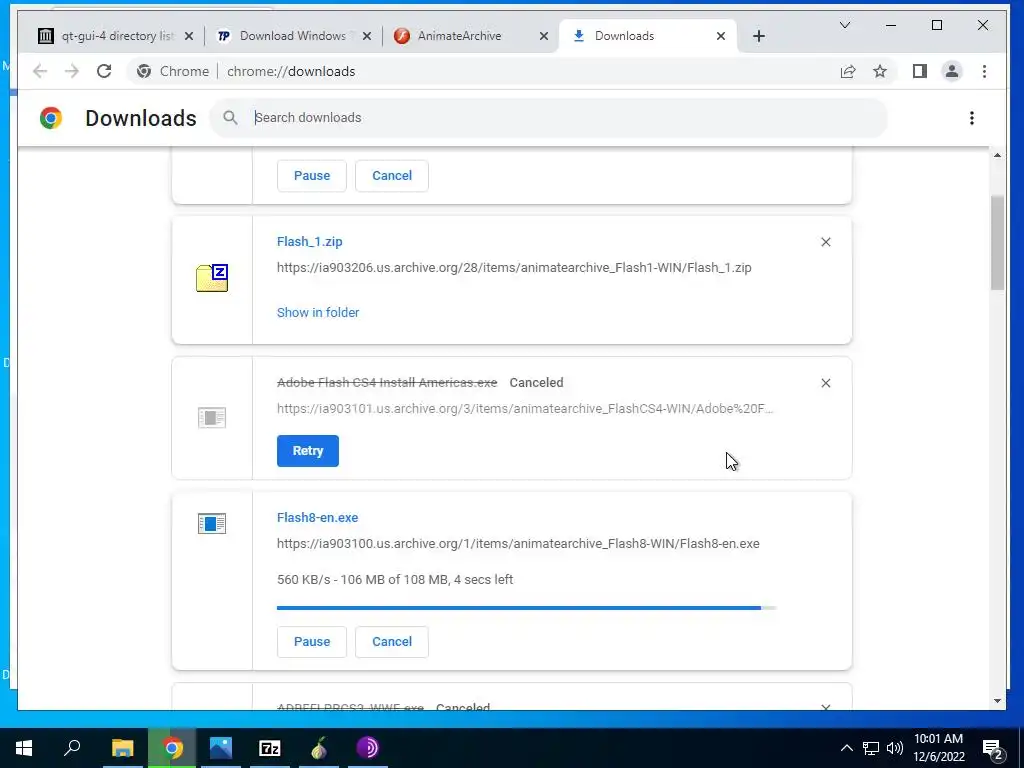The image size is (1024, 768).
Task: Open the Chrome profile avatar
Action: pos(952,71)
